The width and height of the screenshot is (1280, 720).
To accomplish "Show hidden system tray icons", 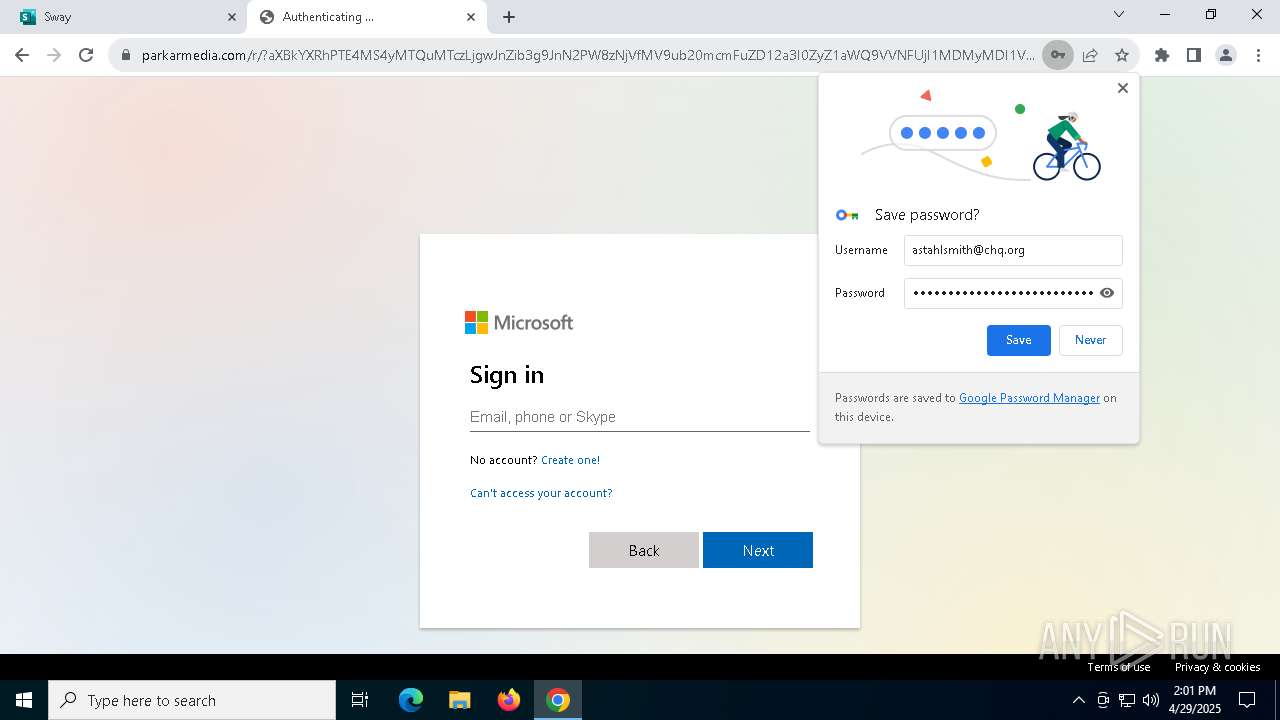I will (1078, 700).
